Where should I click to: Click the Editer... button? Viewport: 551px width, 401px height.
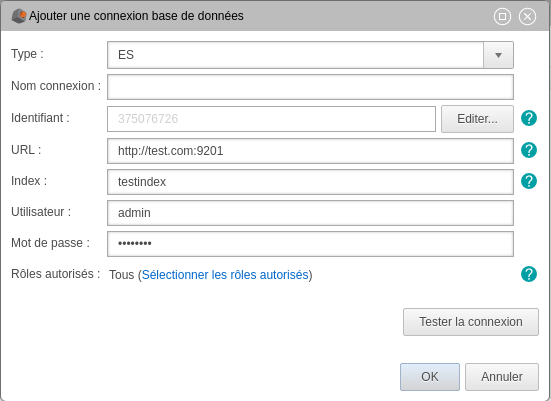point(477,119)
